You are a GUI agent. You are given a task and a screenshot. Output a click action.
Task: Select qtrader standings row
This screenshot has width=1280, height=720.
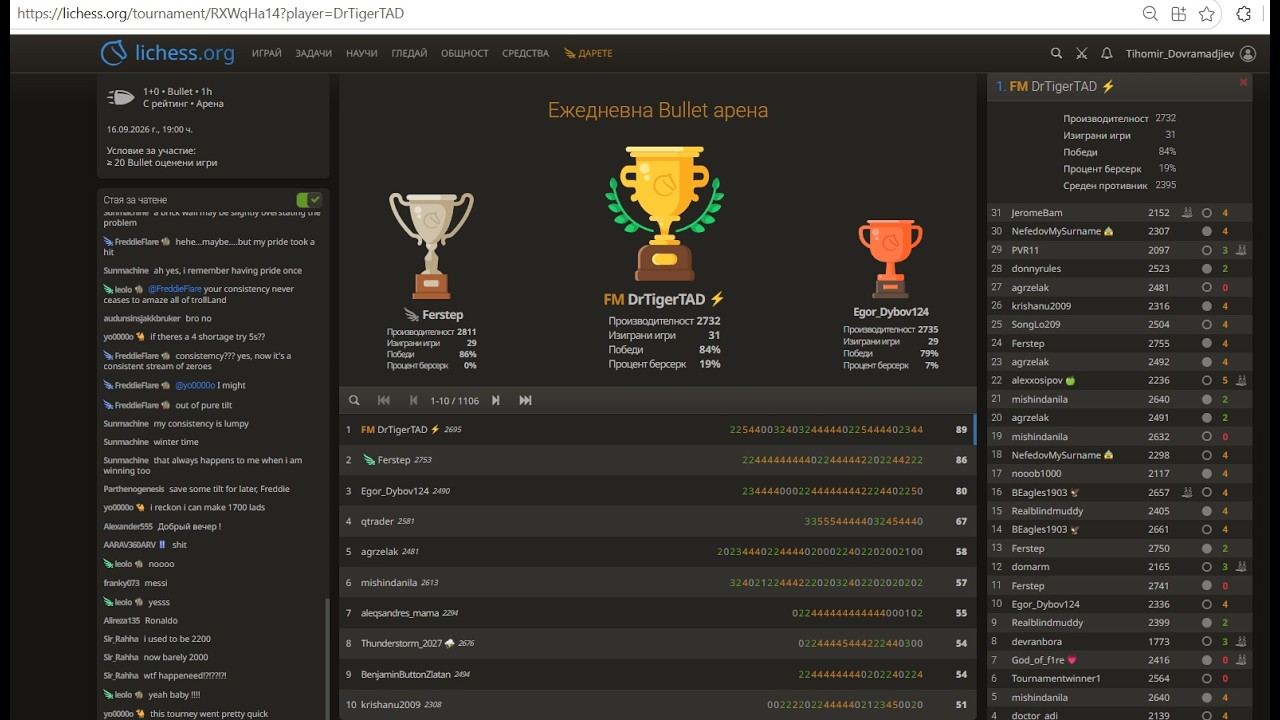(x=657, y=521)
